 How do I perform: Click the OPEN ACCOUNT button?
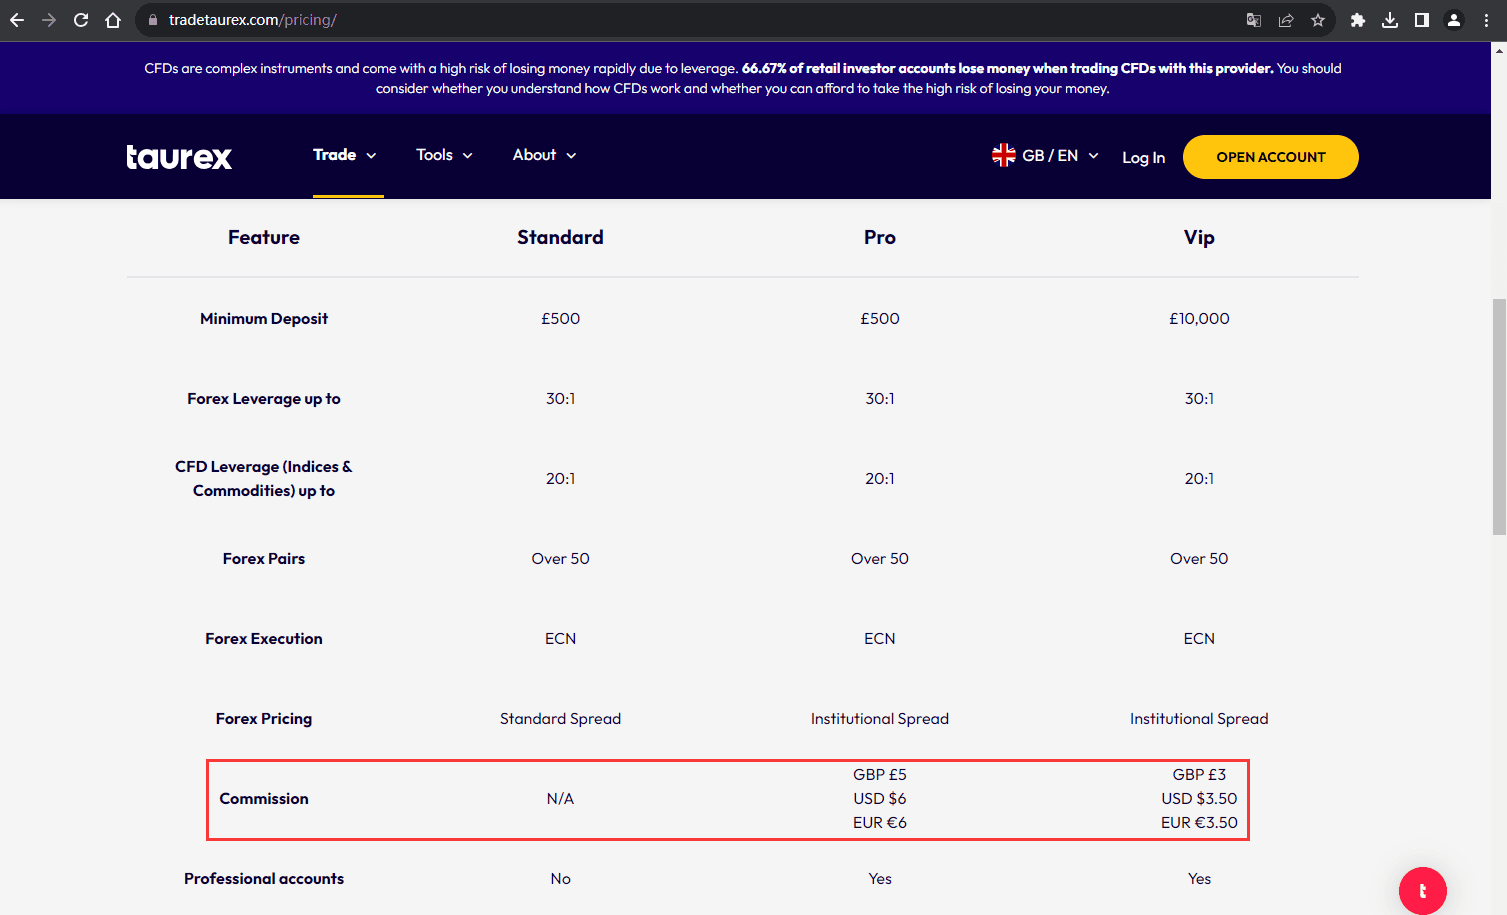point(1270,157)
